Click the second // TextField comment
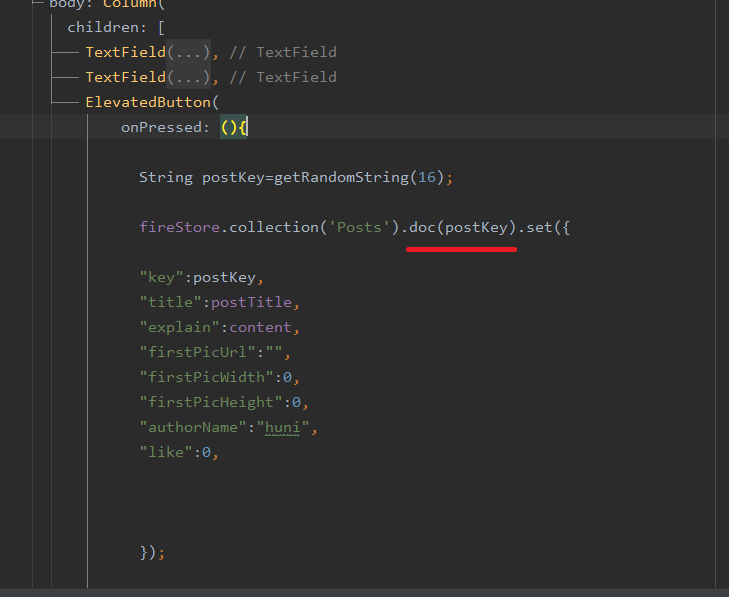Image resolution: width=729 pixels, height=597 pixels. 283,77
